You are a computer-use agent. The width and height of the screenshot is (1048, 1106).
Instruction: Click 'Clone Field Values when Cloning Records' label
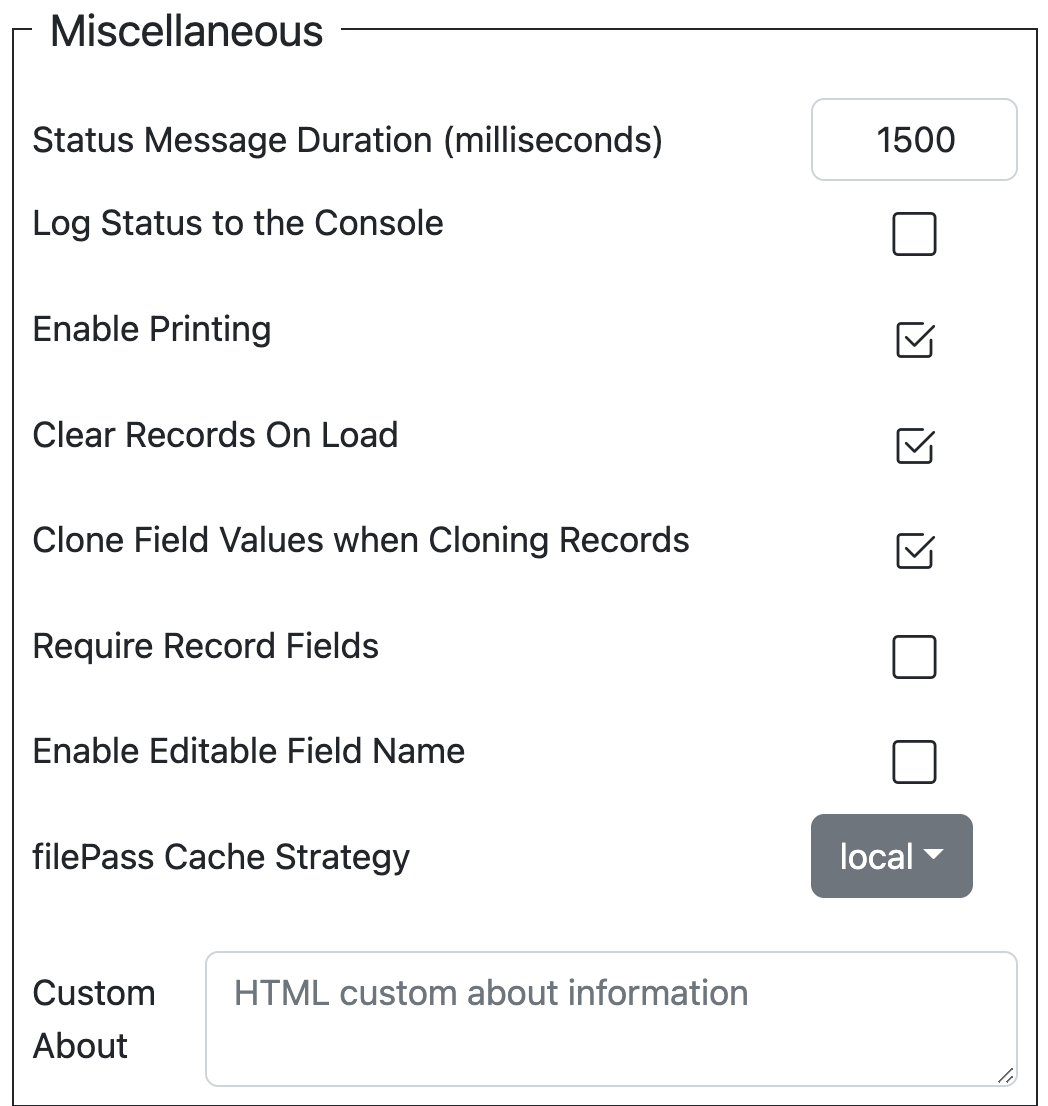(360, 540)
